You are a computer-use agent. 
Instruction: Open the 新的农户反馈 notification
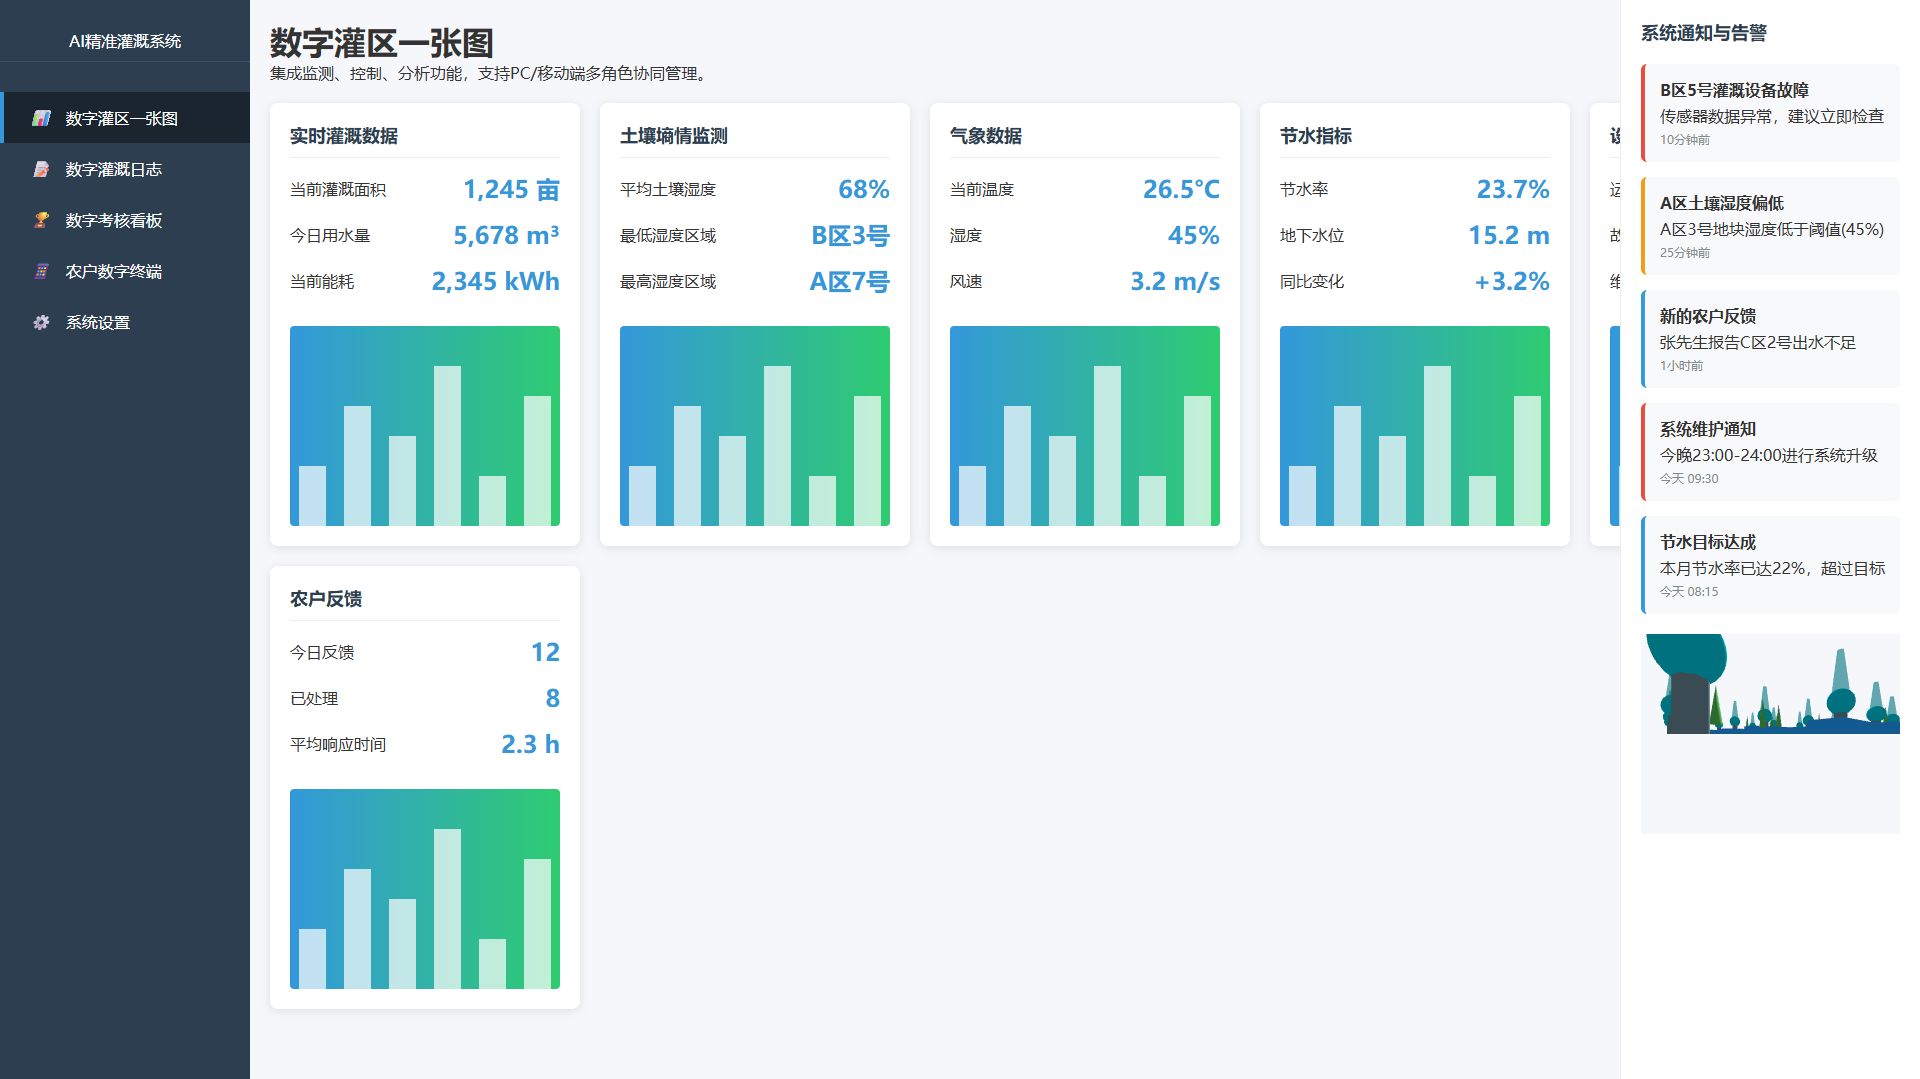pyautogui.click(x=1770, y=339)
